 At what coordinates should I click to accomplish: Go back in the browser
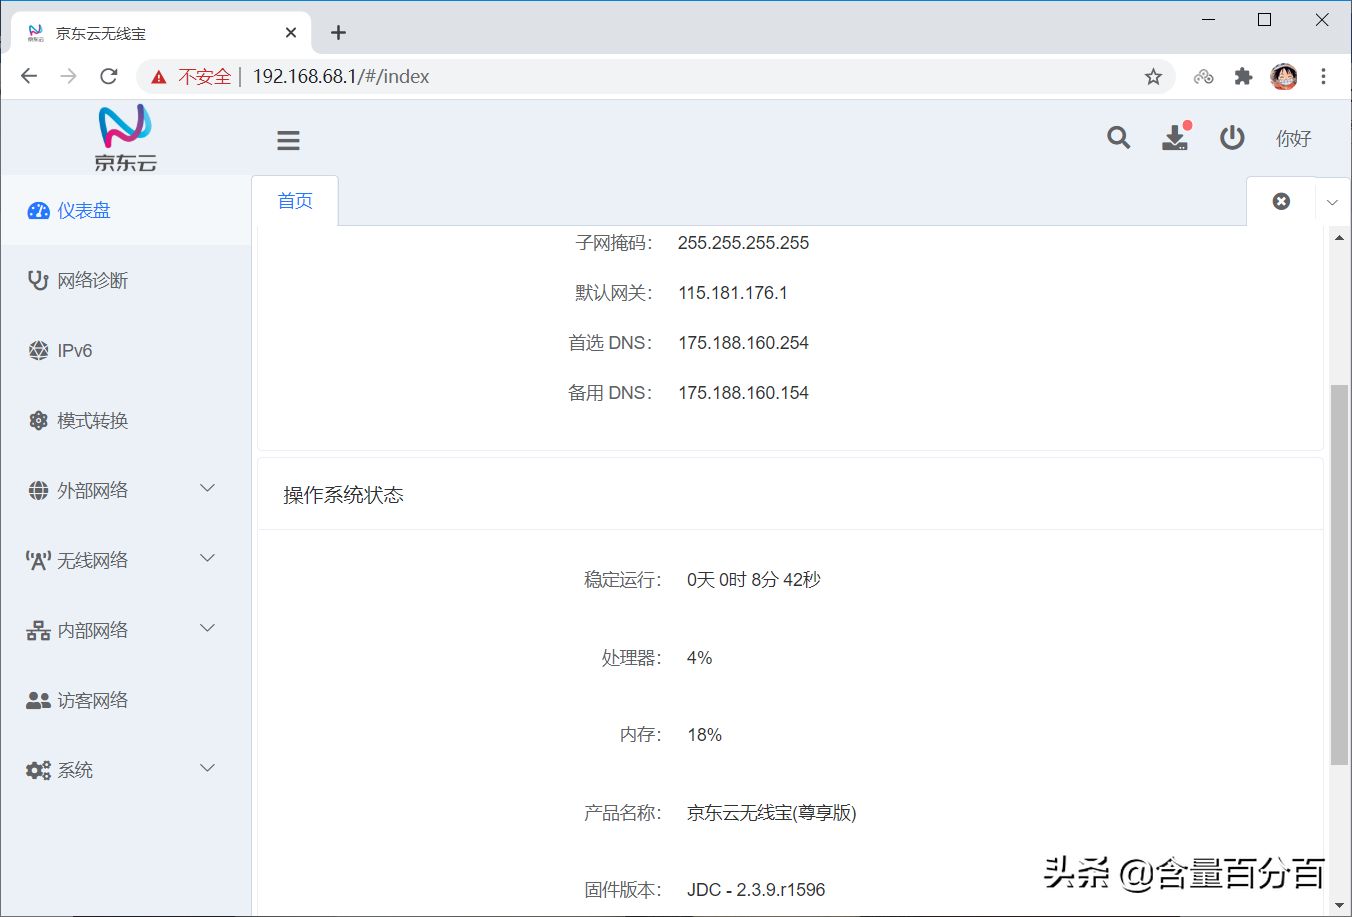click(29, 76)
